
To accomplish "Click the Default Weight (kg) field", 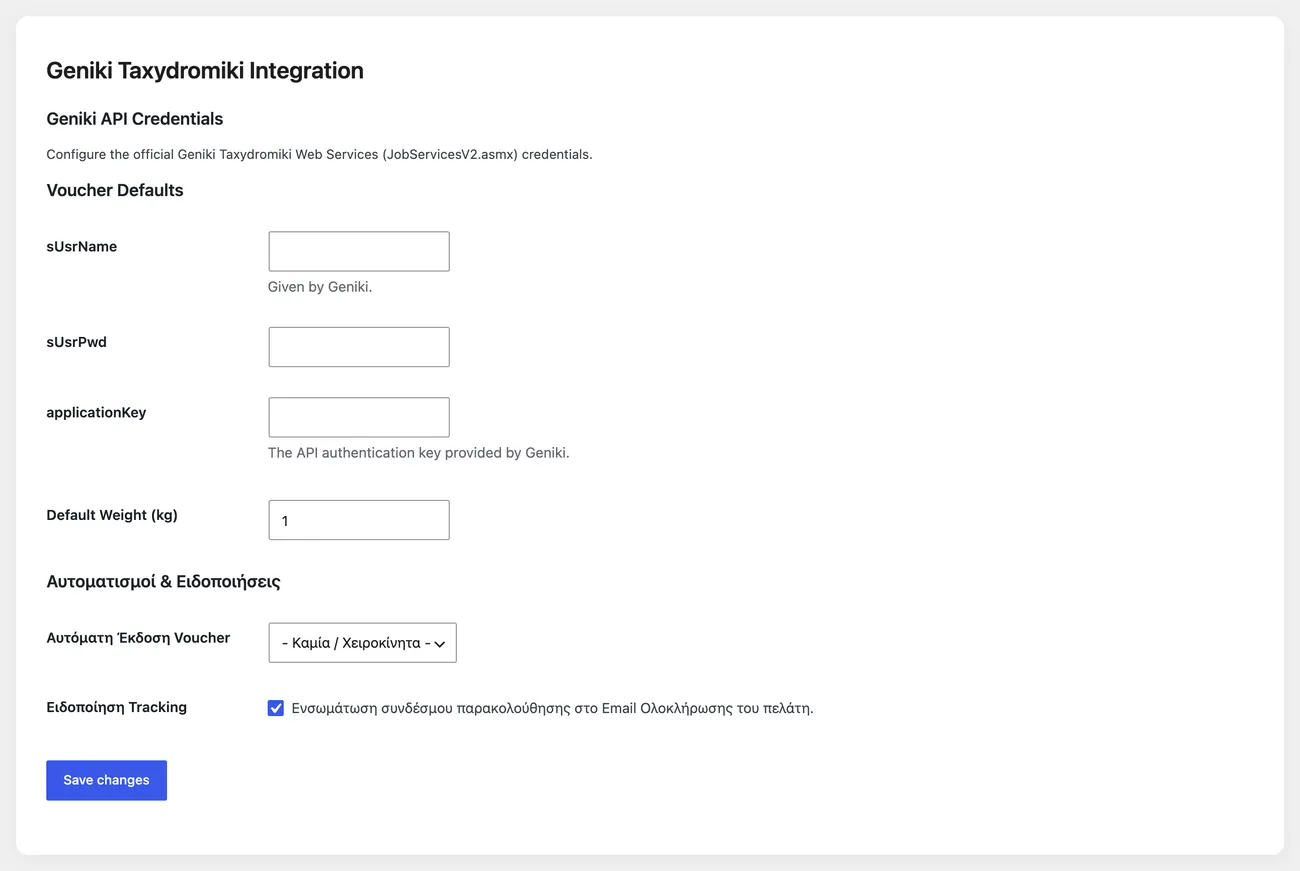I will [359, 520].
